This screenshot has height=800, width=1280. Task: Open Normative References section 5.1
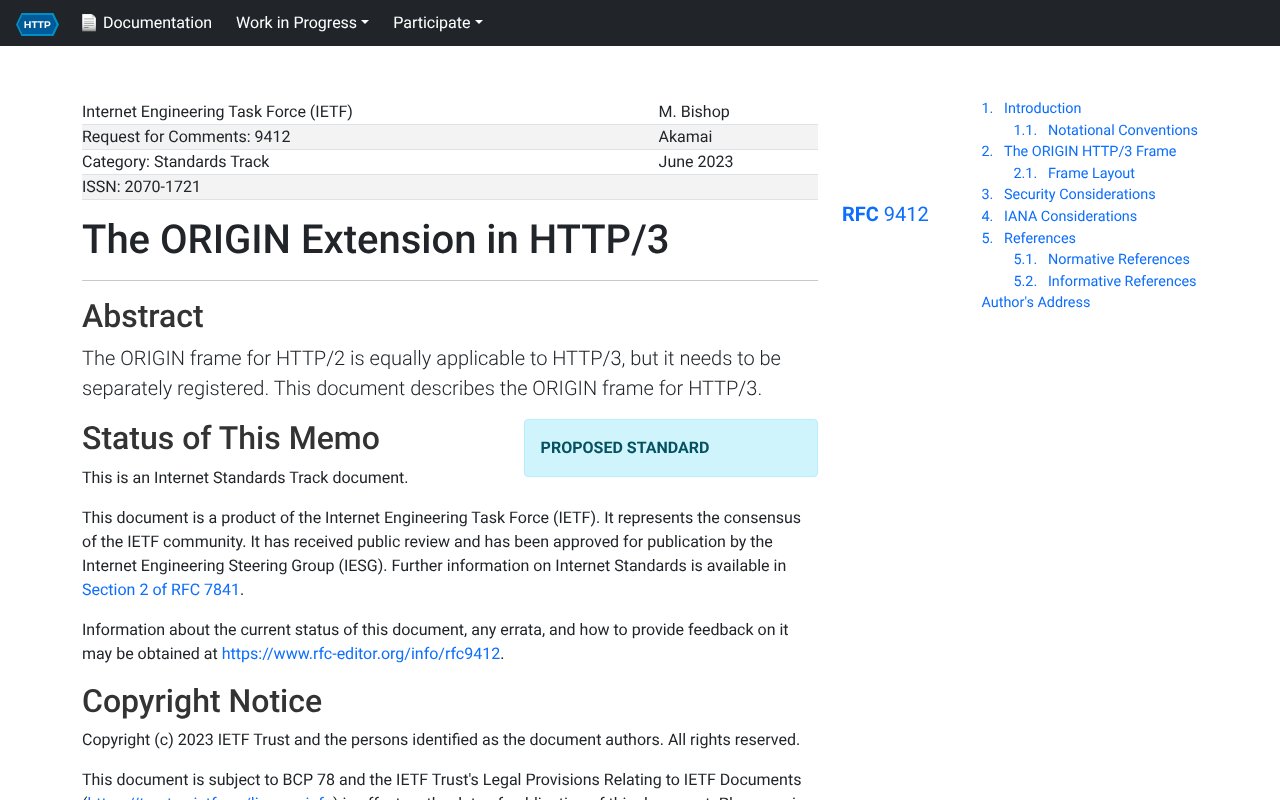click(1118, 259)
